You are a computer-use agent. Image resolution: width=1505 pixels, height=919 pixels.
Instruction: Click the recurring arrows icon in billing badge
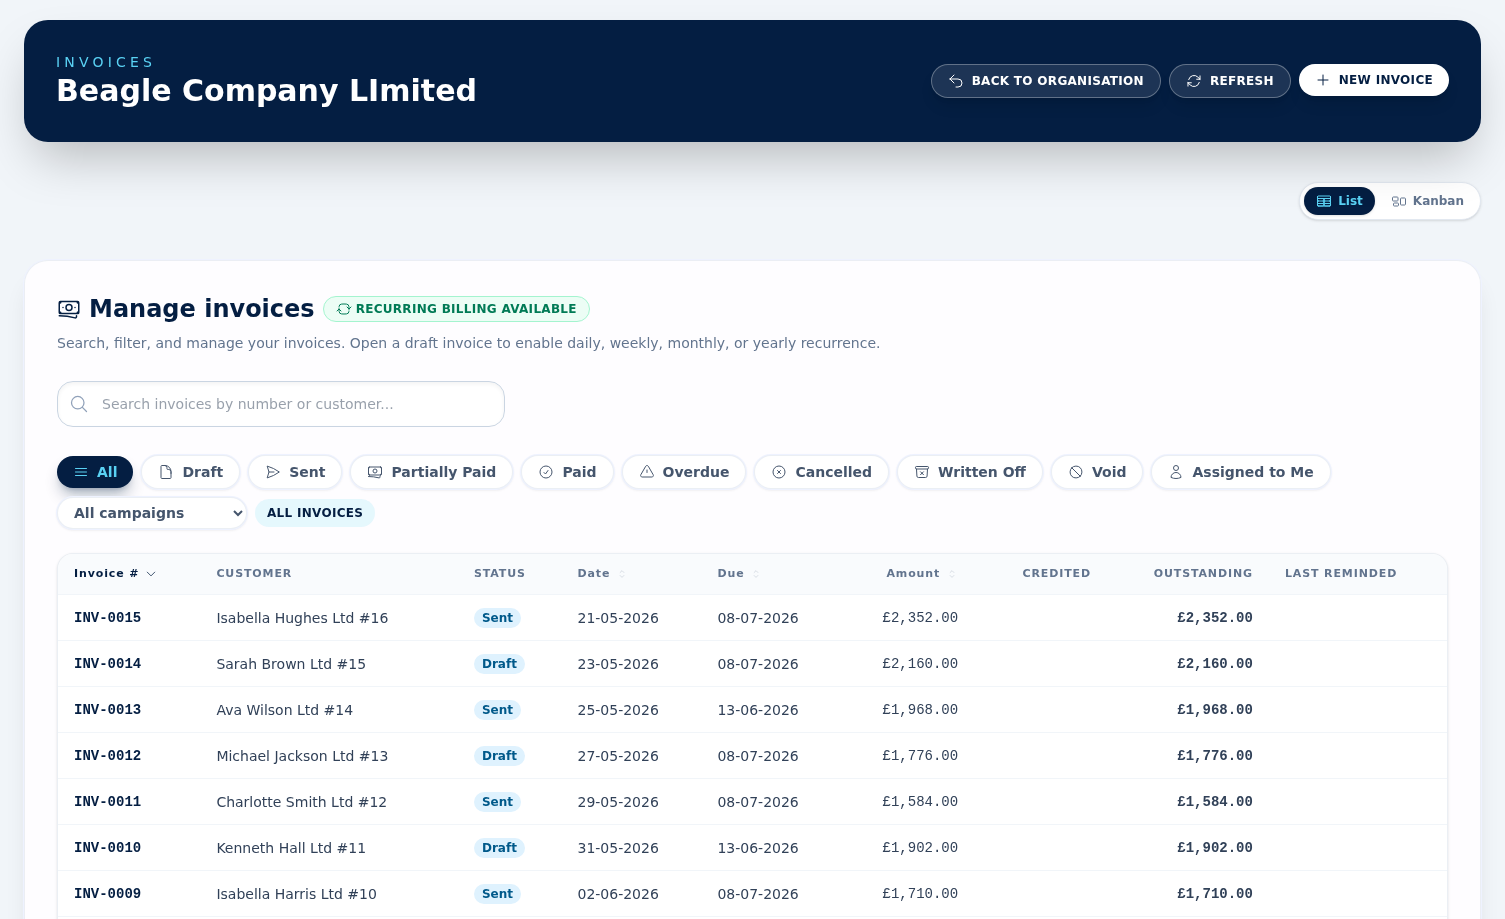344,309
